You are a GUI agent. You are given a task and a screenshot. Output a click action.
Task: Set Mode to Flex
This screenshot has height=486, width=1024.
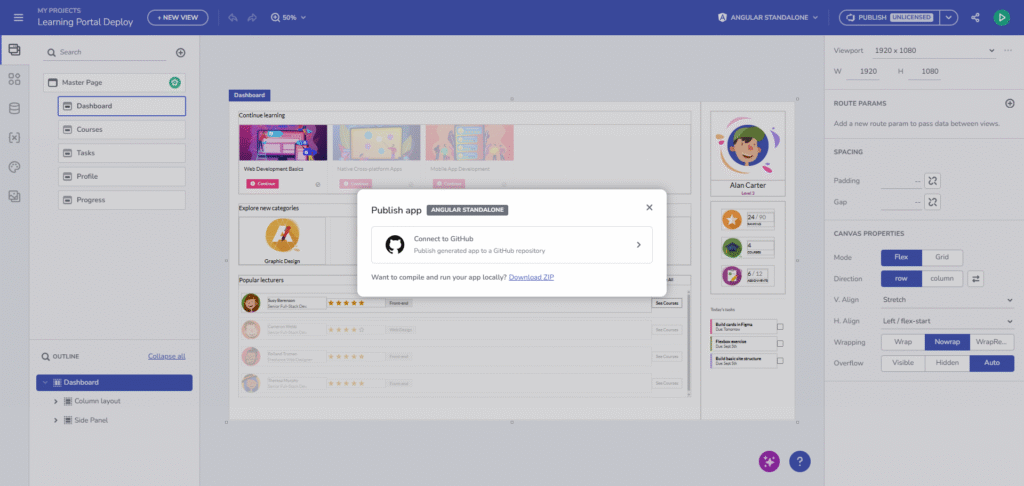pos(901,257)
